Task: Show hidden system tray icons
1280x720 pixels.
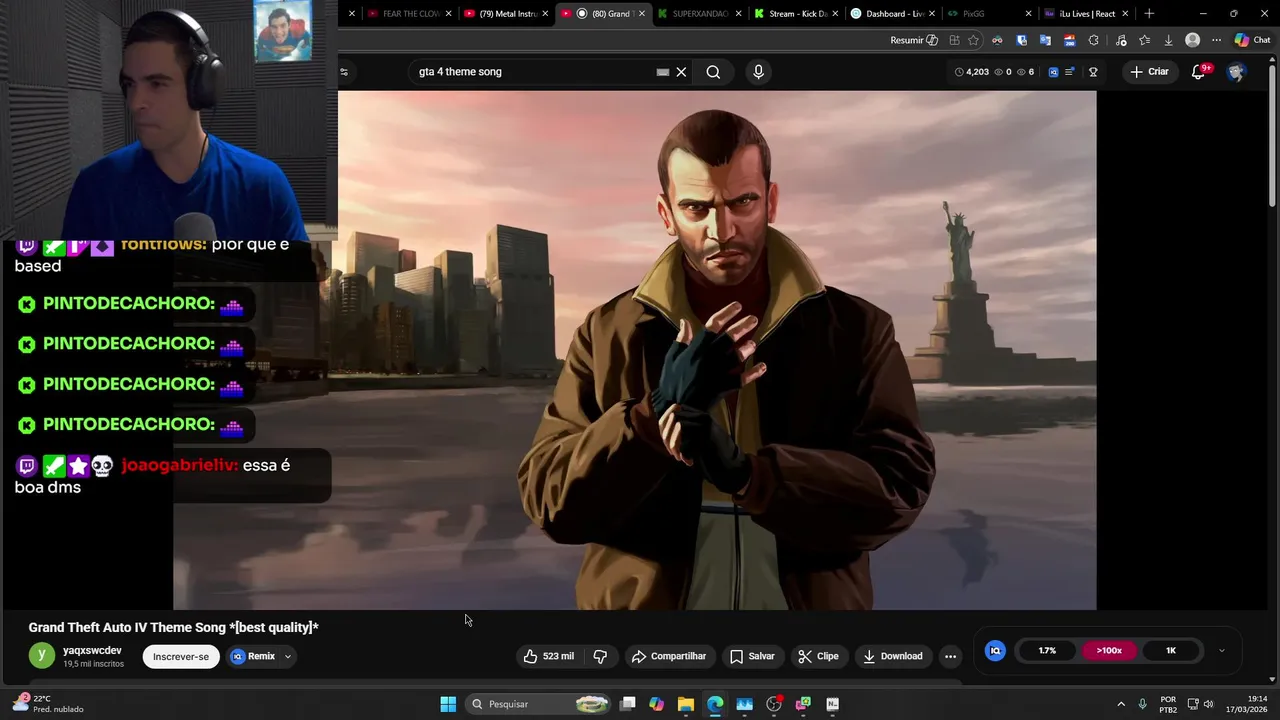Action: coord(1121,704)
